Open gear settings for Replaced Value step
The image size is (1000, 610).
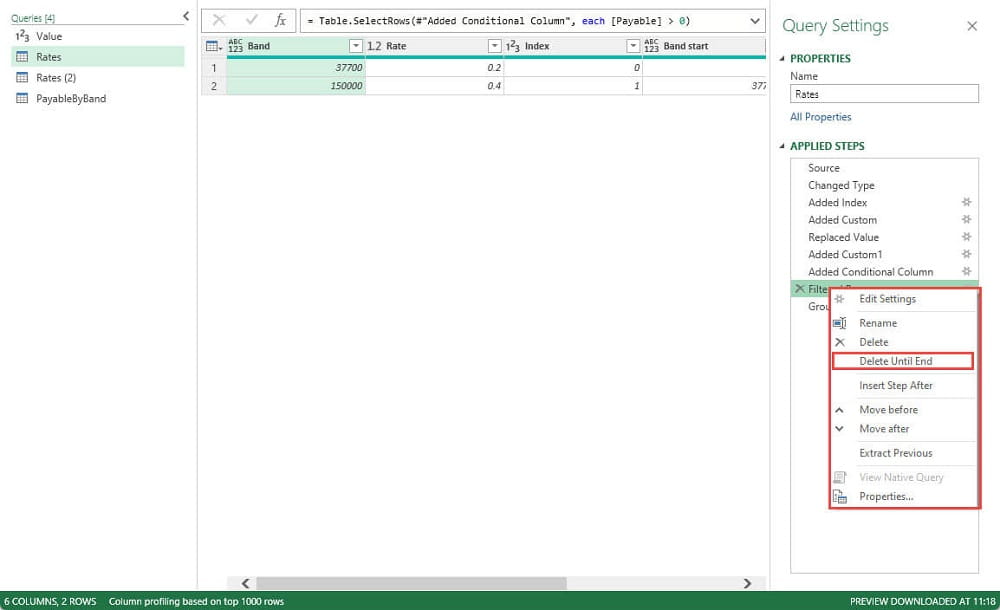966,237
